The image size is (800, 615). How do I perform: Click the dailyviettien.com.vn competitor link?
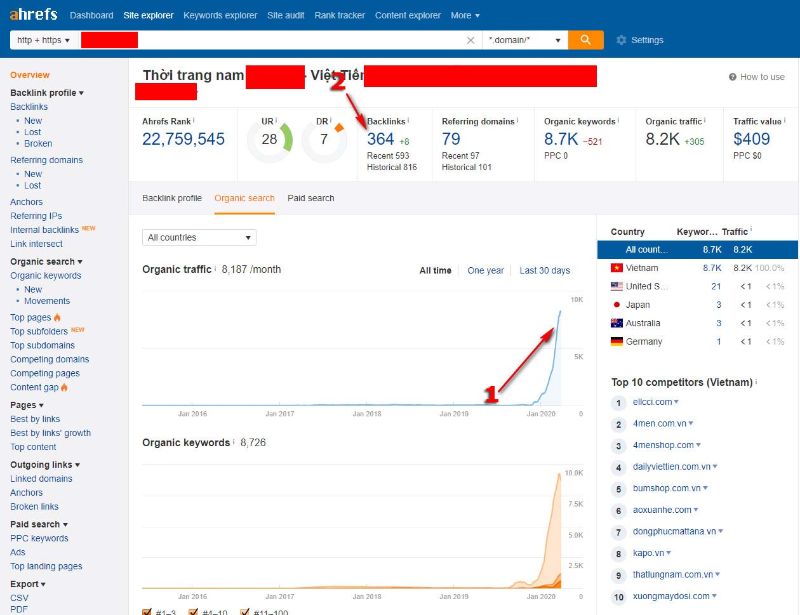coord(671,466)
